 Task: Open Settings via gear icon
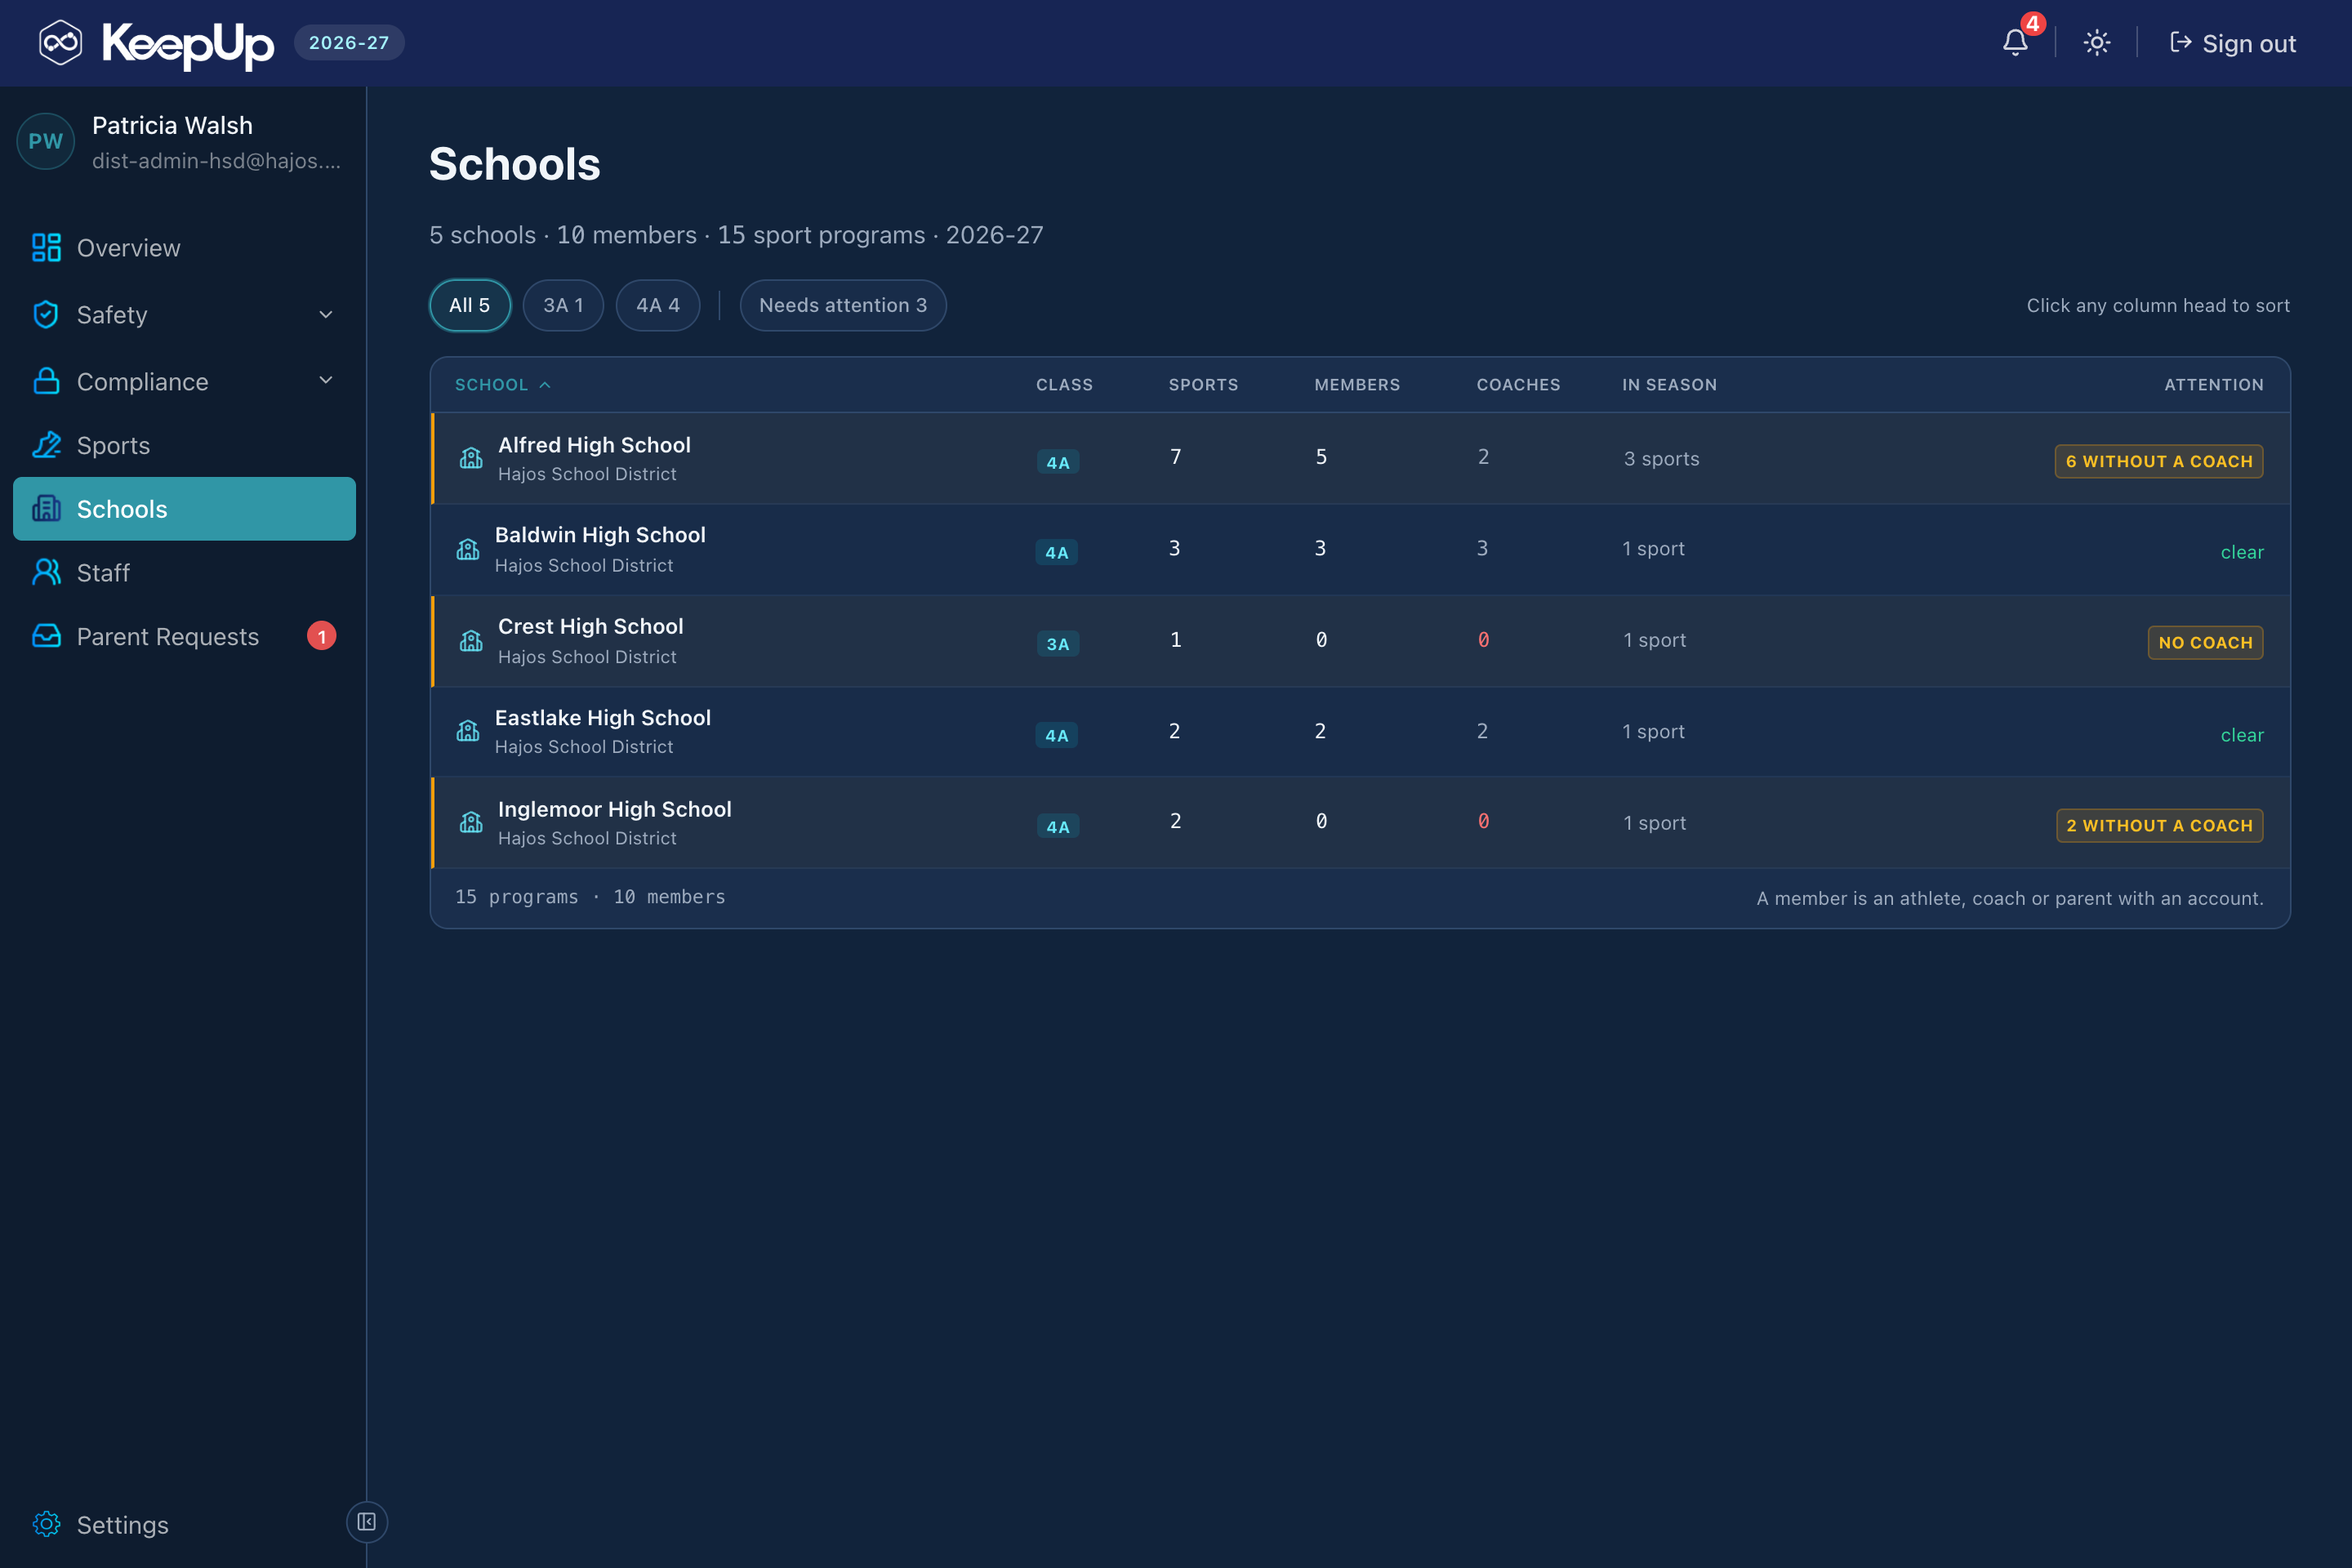(46, 1524)
